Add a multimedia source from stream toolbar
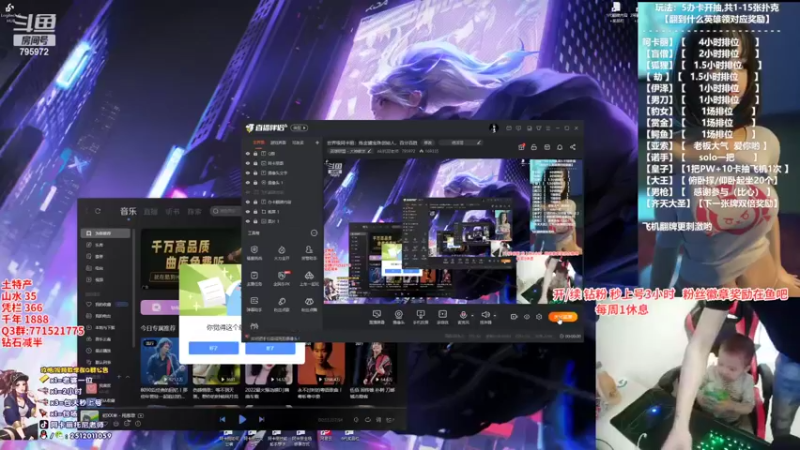Viewport: 800px width, 450px height. [x=442, y=317]
